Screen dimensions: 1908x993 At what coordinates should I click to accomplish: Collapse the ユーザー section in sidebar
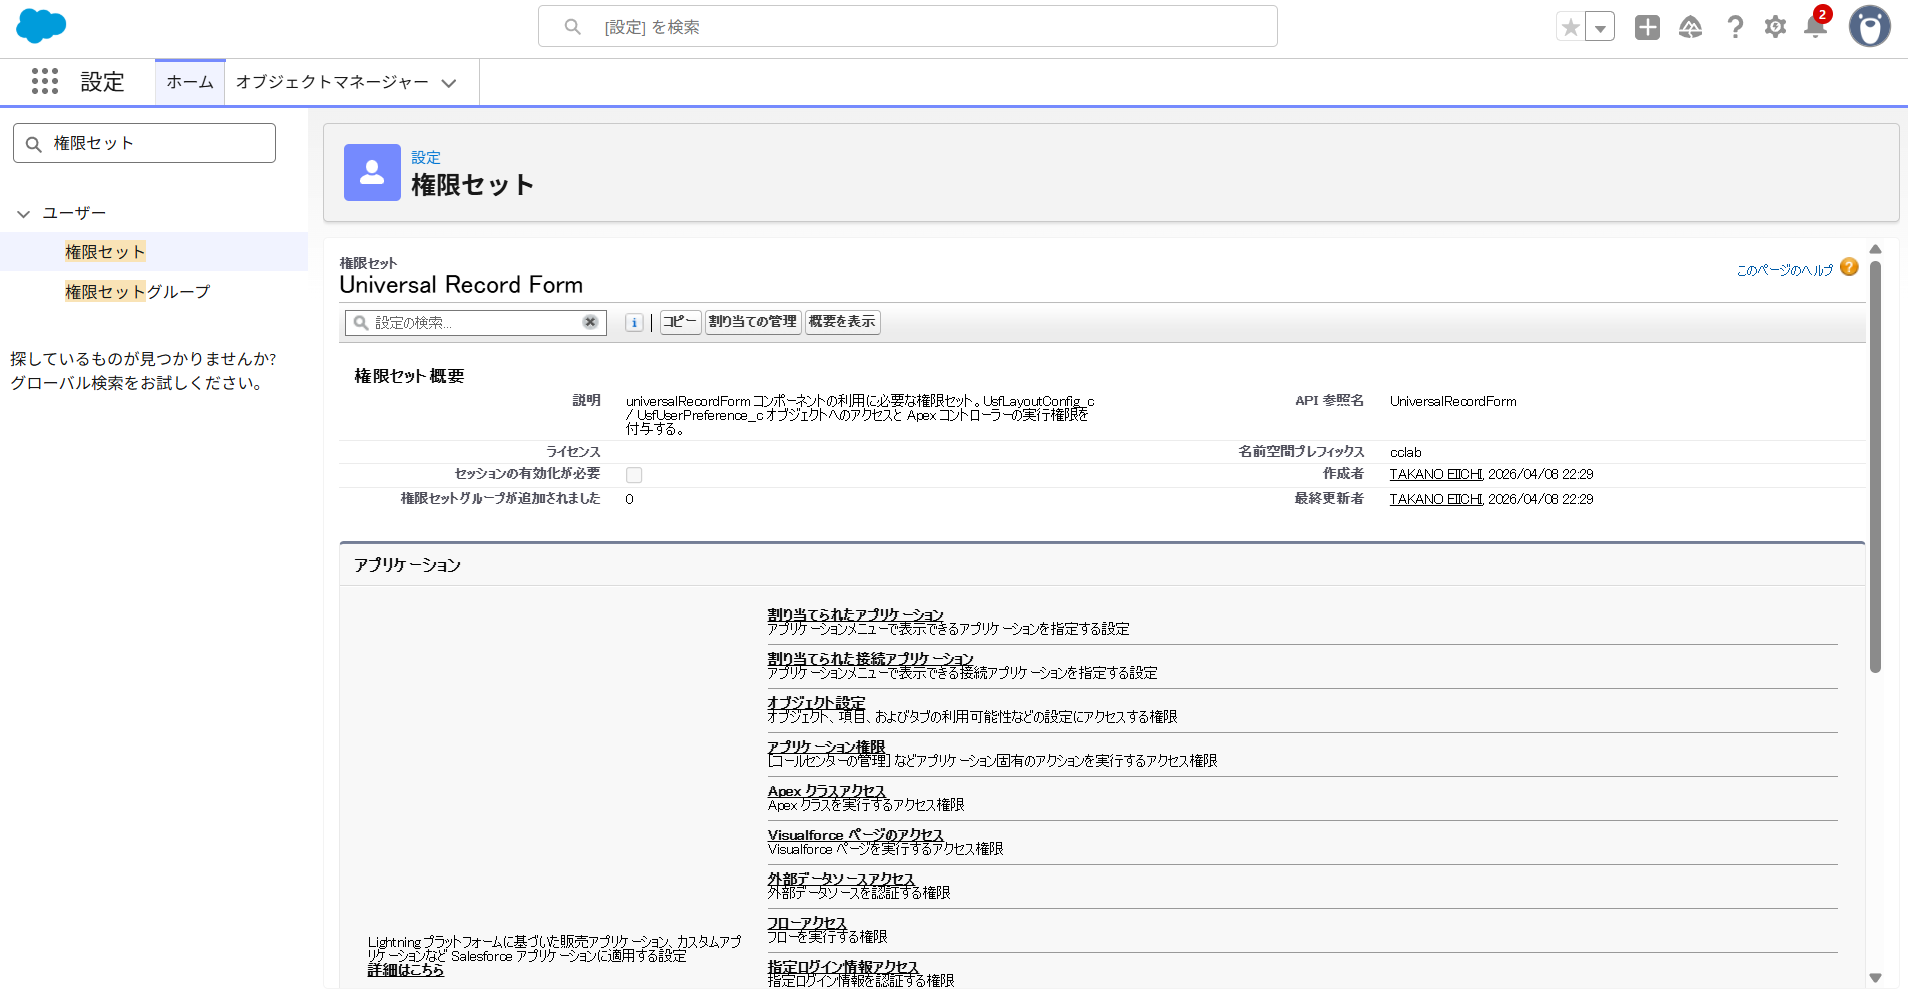[x=23, y=212]
